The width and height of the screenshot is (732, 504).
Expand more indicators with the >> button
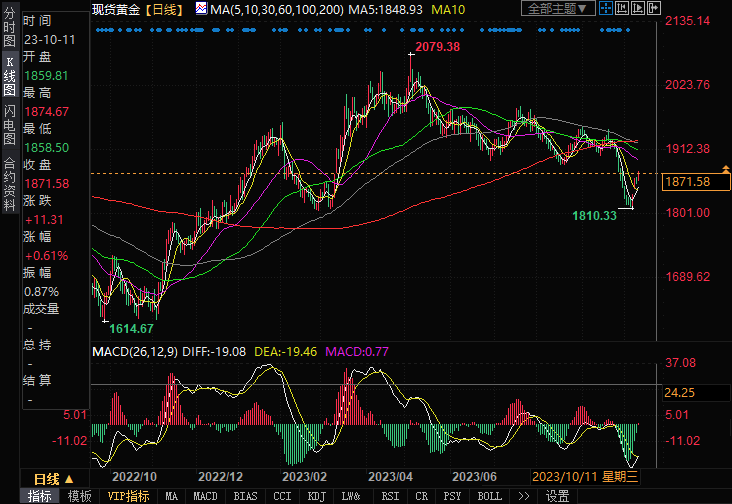[x=523, y=496]
